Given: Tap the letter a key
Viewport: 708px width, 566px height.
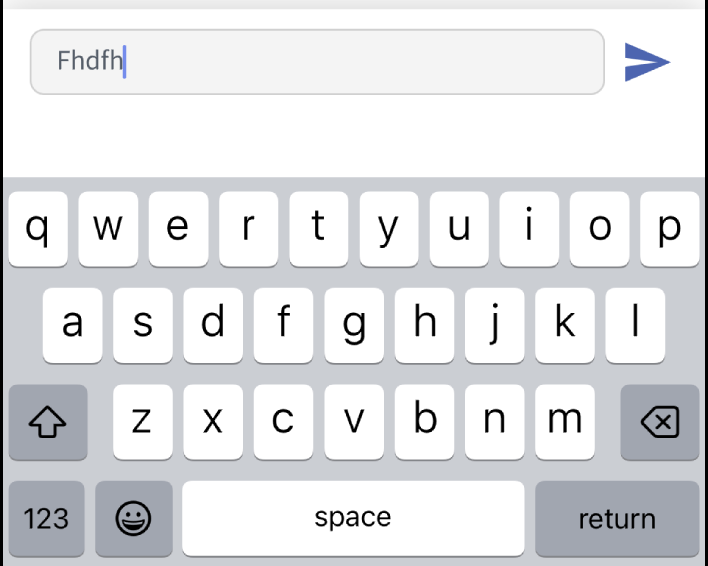Looking at the screenshot, I should [73, 326].
